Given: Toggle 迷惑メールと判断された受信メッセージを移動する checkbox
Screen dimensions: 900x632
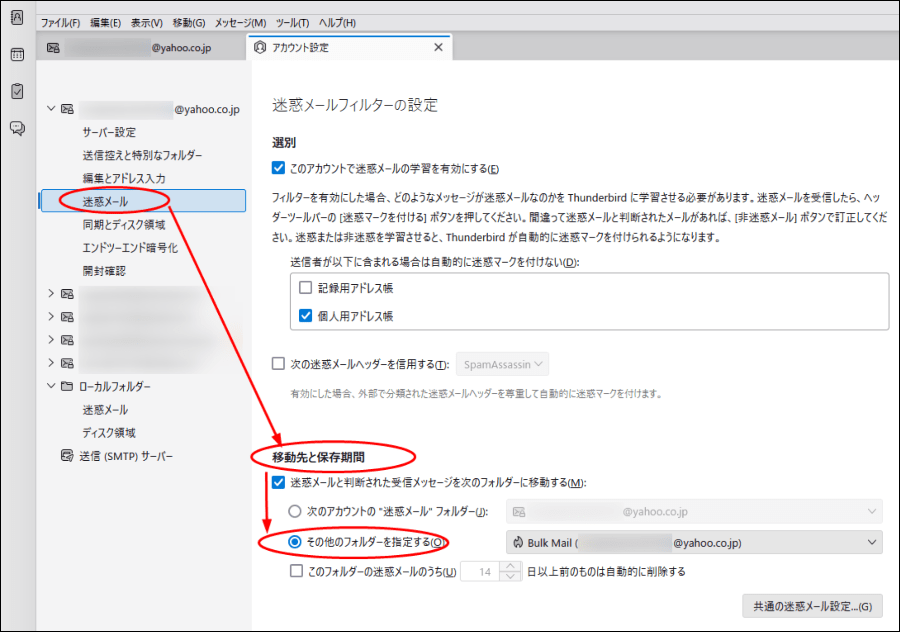Looking at the screenshot, I should 278,482.
